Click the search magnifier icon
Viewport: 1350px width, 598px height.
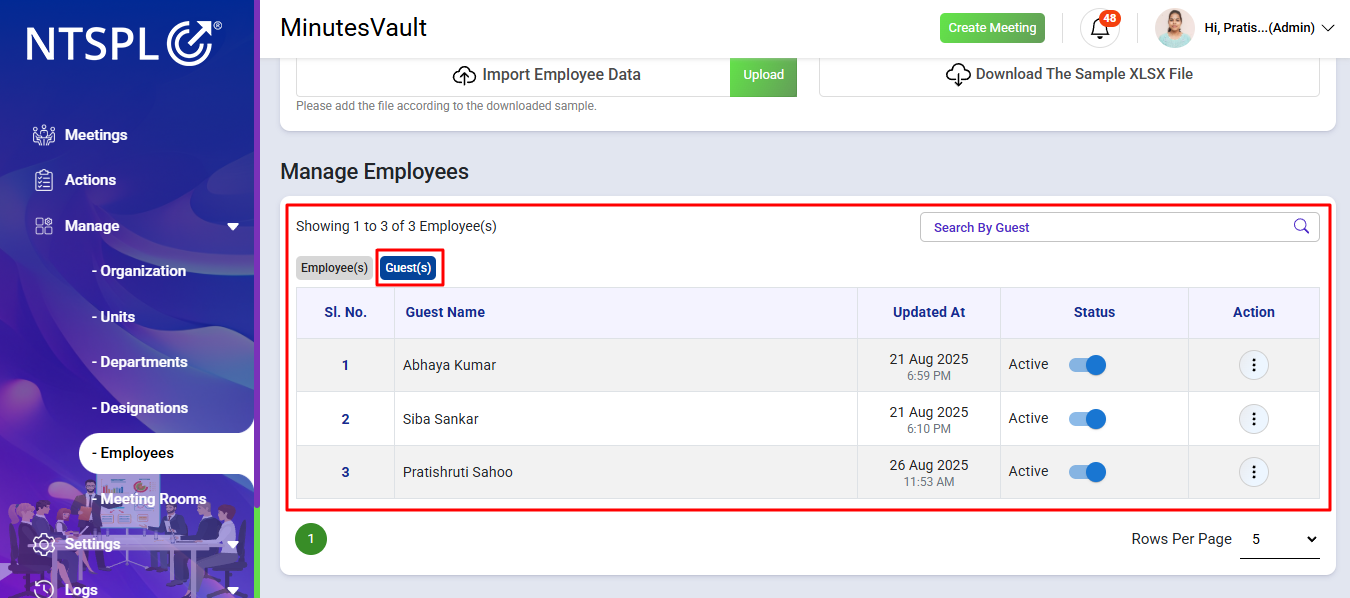1301,226
